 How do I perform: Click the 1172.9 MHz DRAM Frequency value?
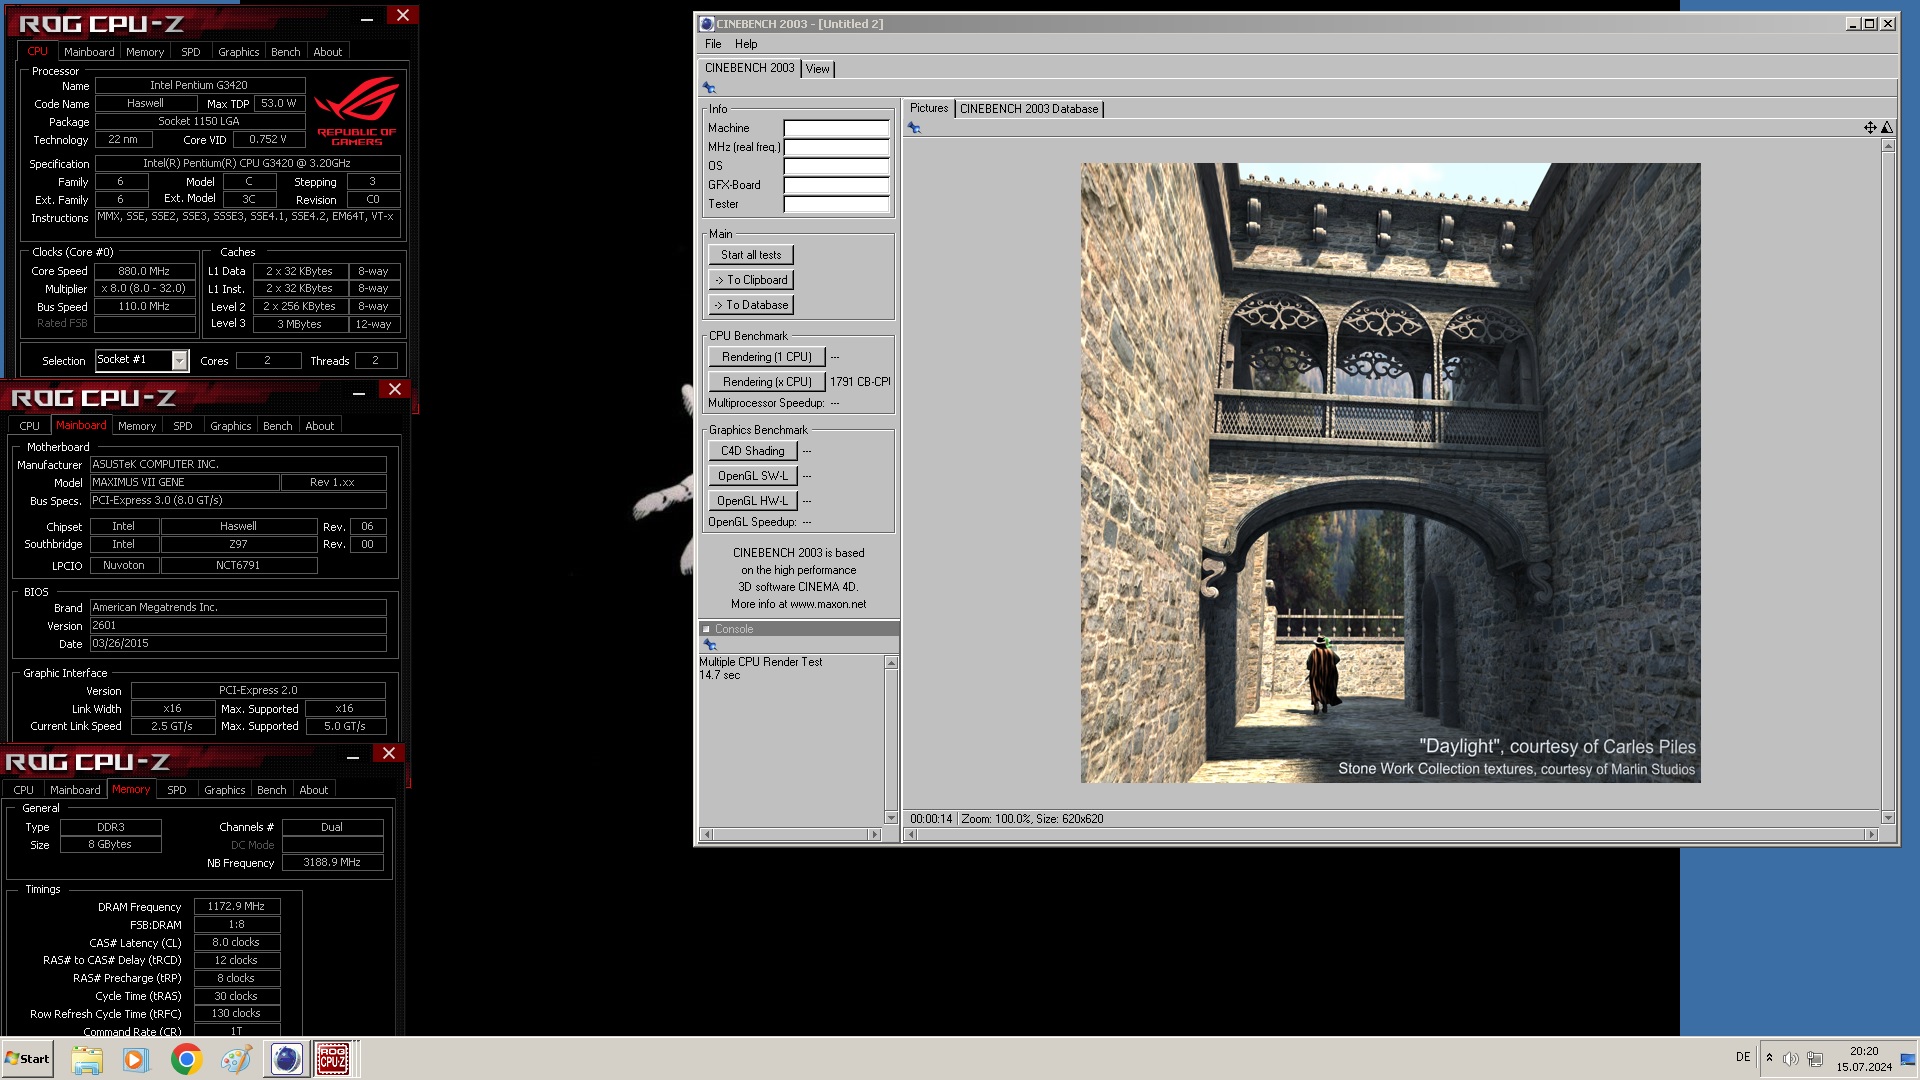coord(237,907)
